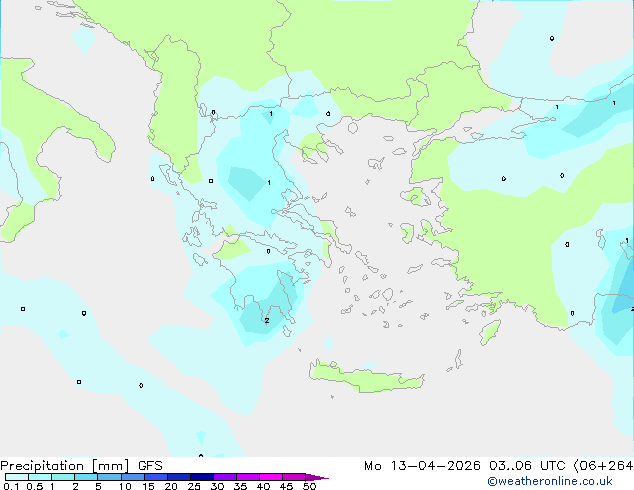Pick the magenta 40–45 mm legend swatch
Screen dimensions: 634x490
coord(271,477)
